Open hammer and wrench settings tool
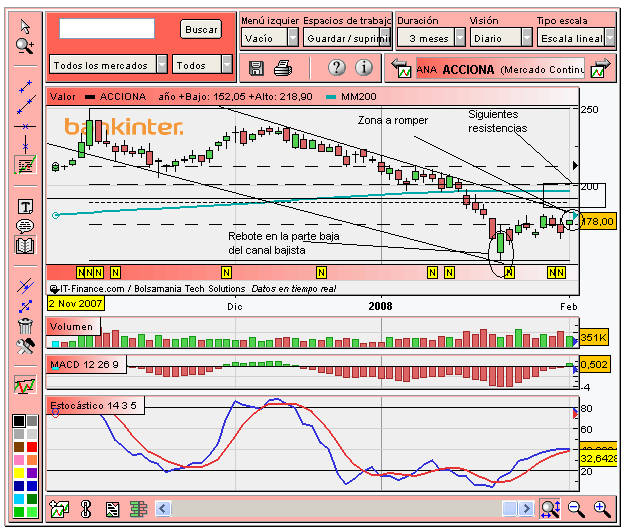The width and height of the screenshot is (631, 531). pyautogui.click(x=25, y=346)
